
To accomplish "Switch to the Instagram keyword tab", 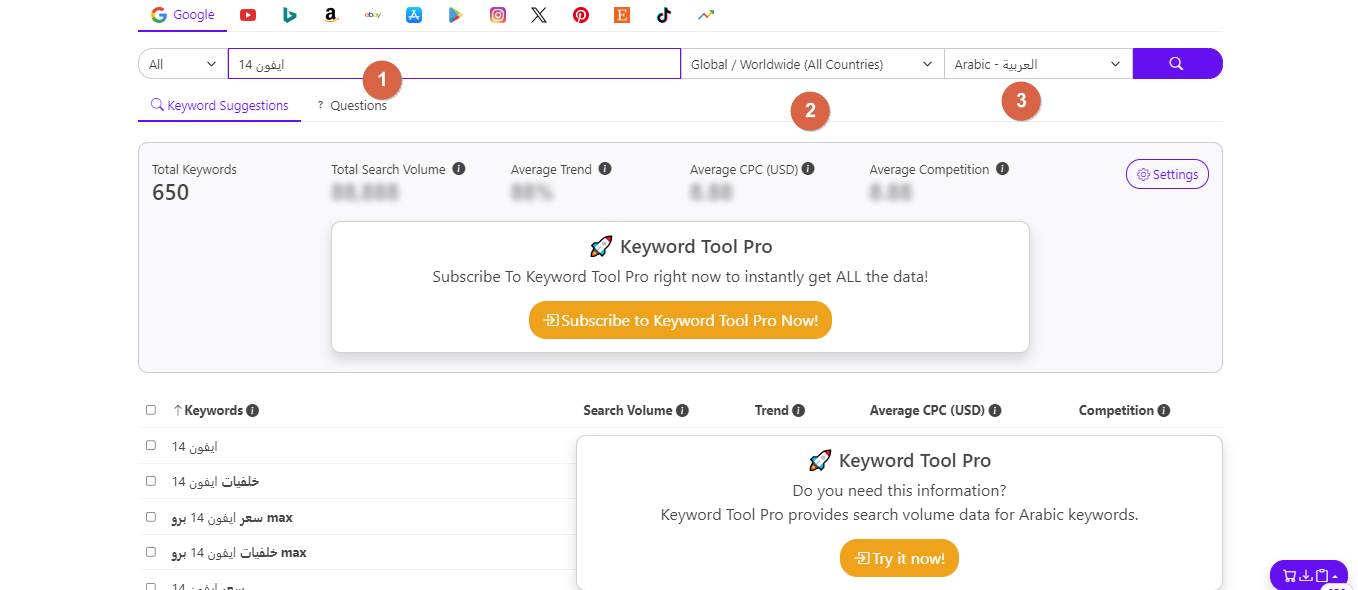I will coord(498,15).
